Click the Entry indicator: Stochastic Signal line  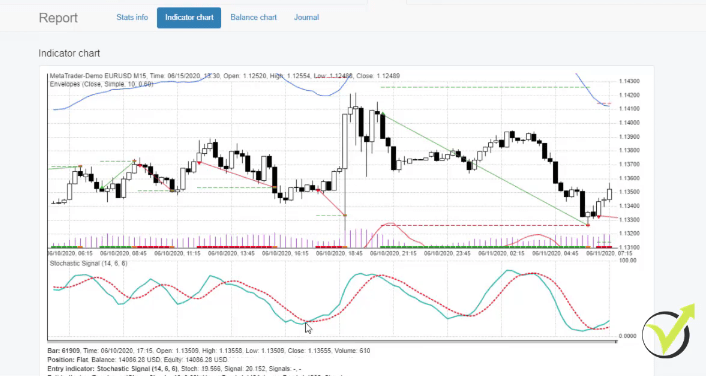click(x=174, y=368)
